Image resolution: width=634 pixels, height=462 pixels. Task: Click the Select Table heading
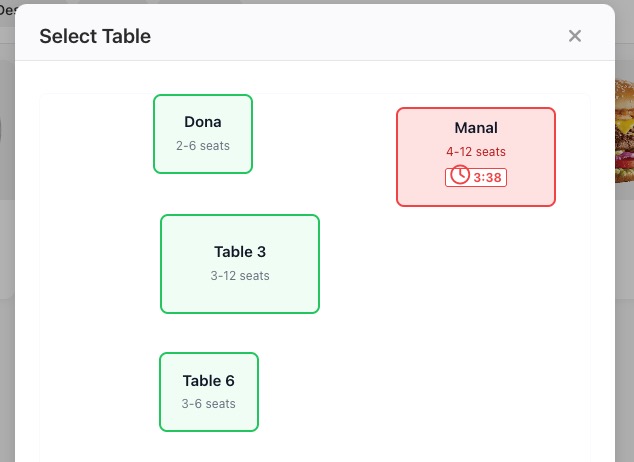pyautogui.click(x=95, y=37)
